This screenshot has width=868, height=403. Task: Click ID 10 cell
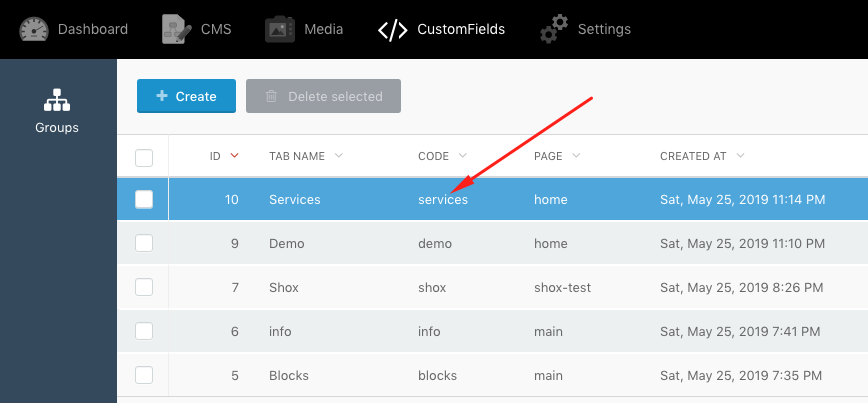(x=231, y=199)
